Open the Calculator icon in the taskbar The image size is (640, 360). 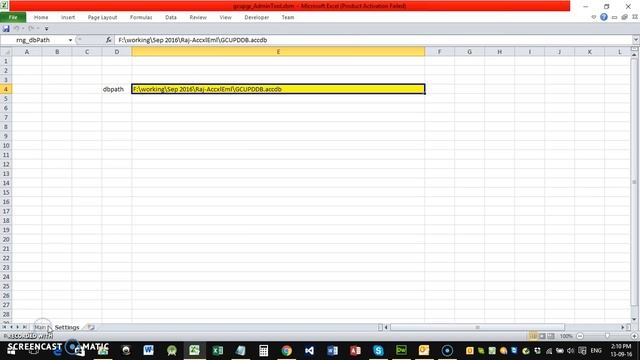point(263,350)
